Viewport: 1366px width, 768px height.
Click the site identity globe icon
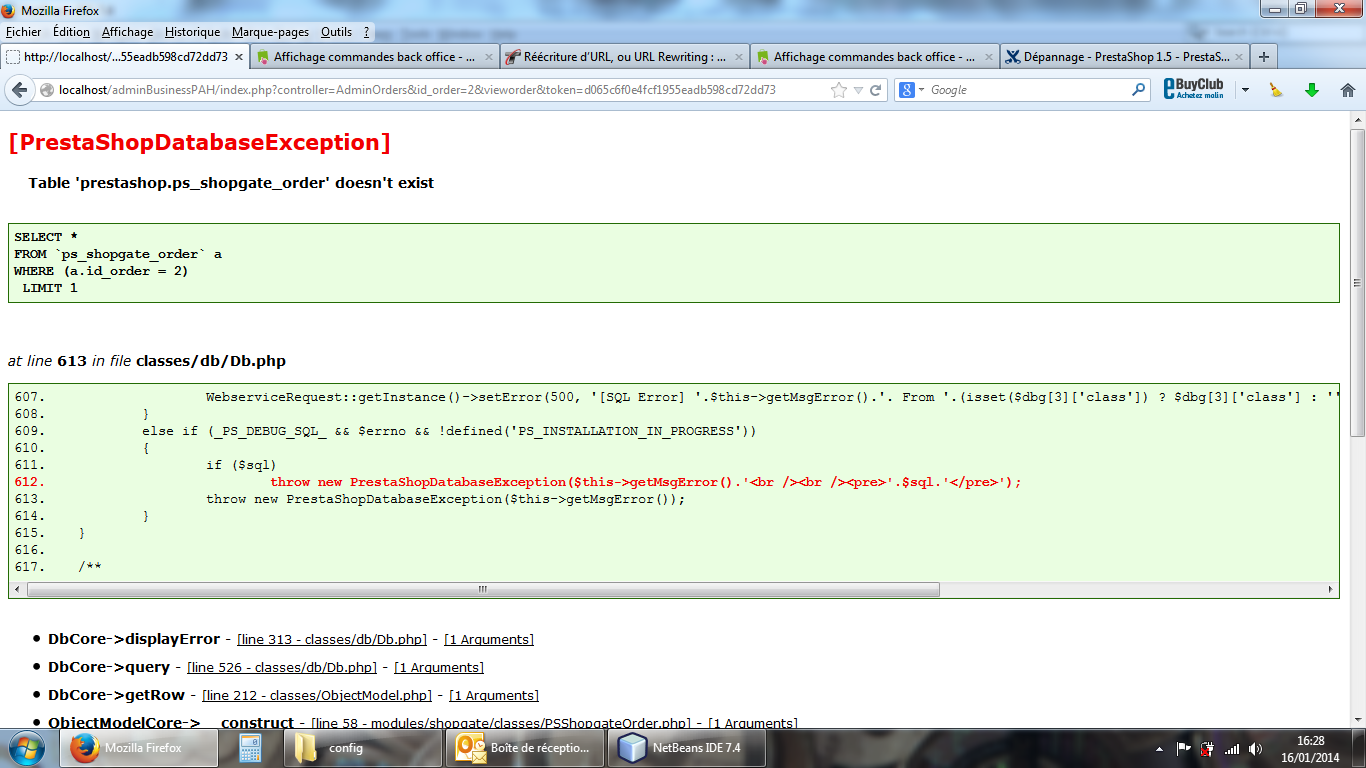[46, 90]
